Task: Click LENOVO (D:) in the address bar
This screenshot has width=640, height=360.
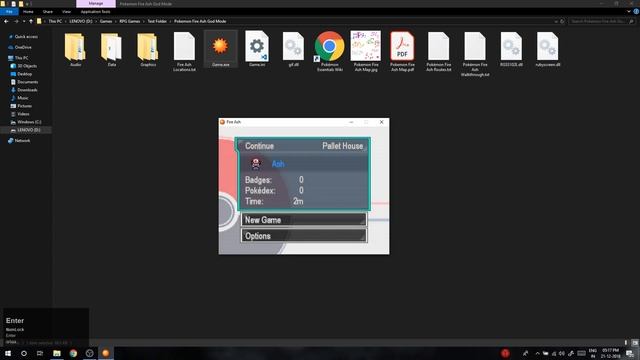Action: (81, 21)
